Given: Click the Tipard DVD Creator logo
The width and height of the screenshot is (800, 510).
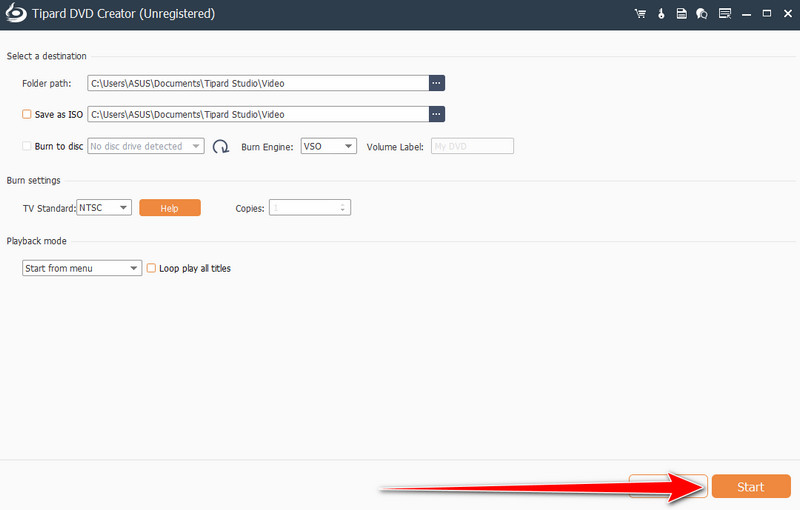Looking at the screenshot, I should click(x=16, y=13).
